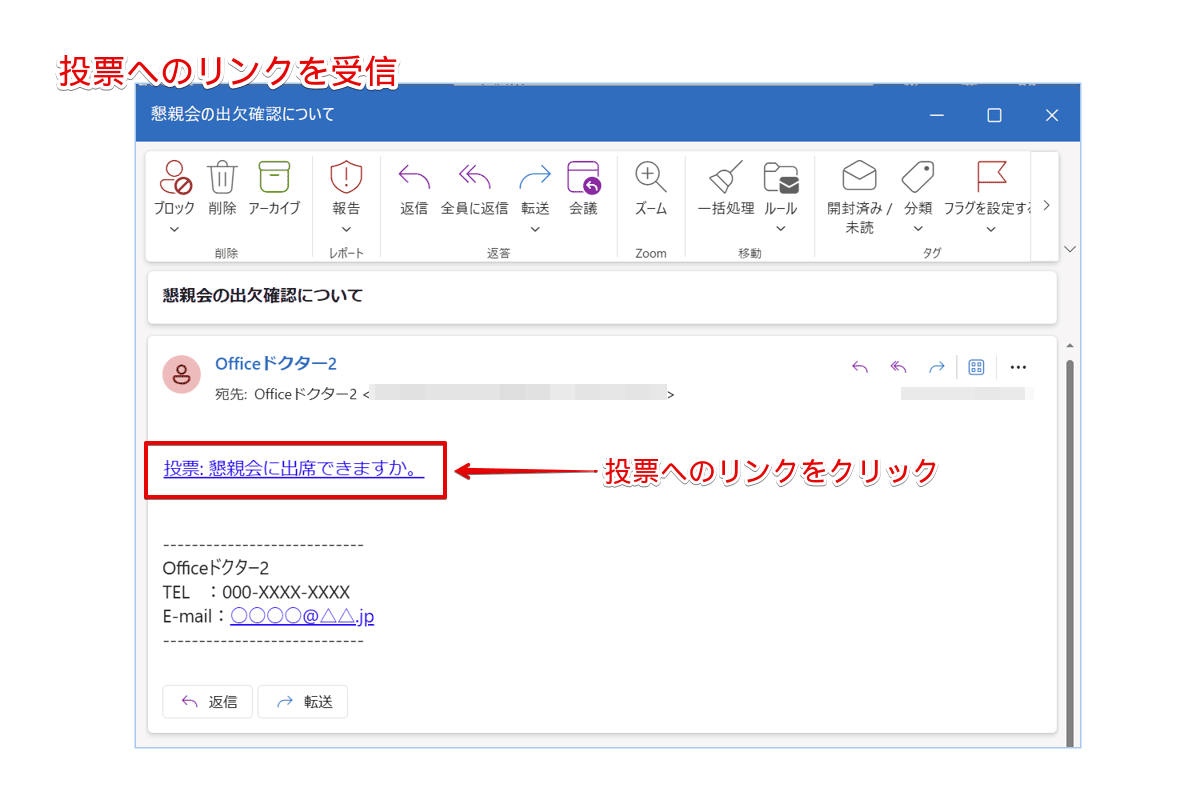Open the 投票 voting link
This screenshot has height=800, width=1200.
(x=295, y=469)
